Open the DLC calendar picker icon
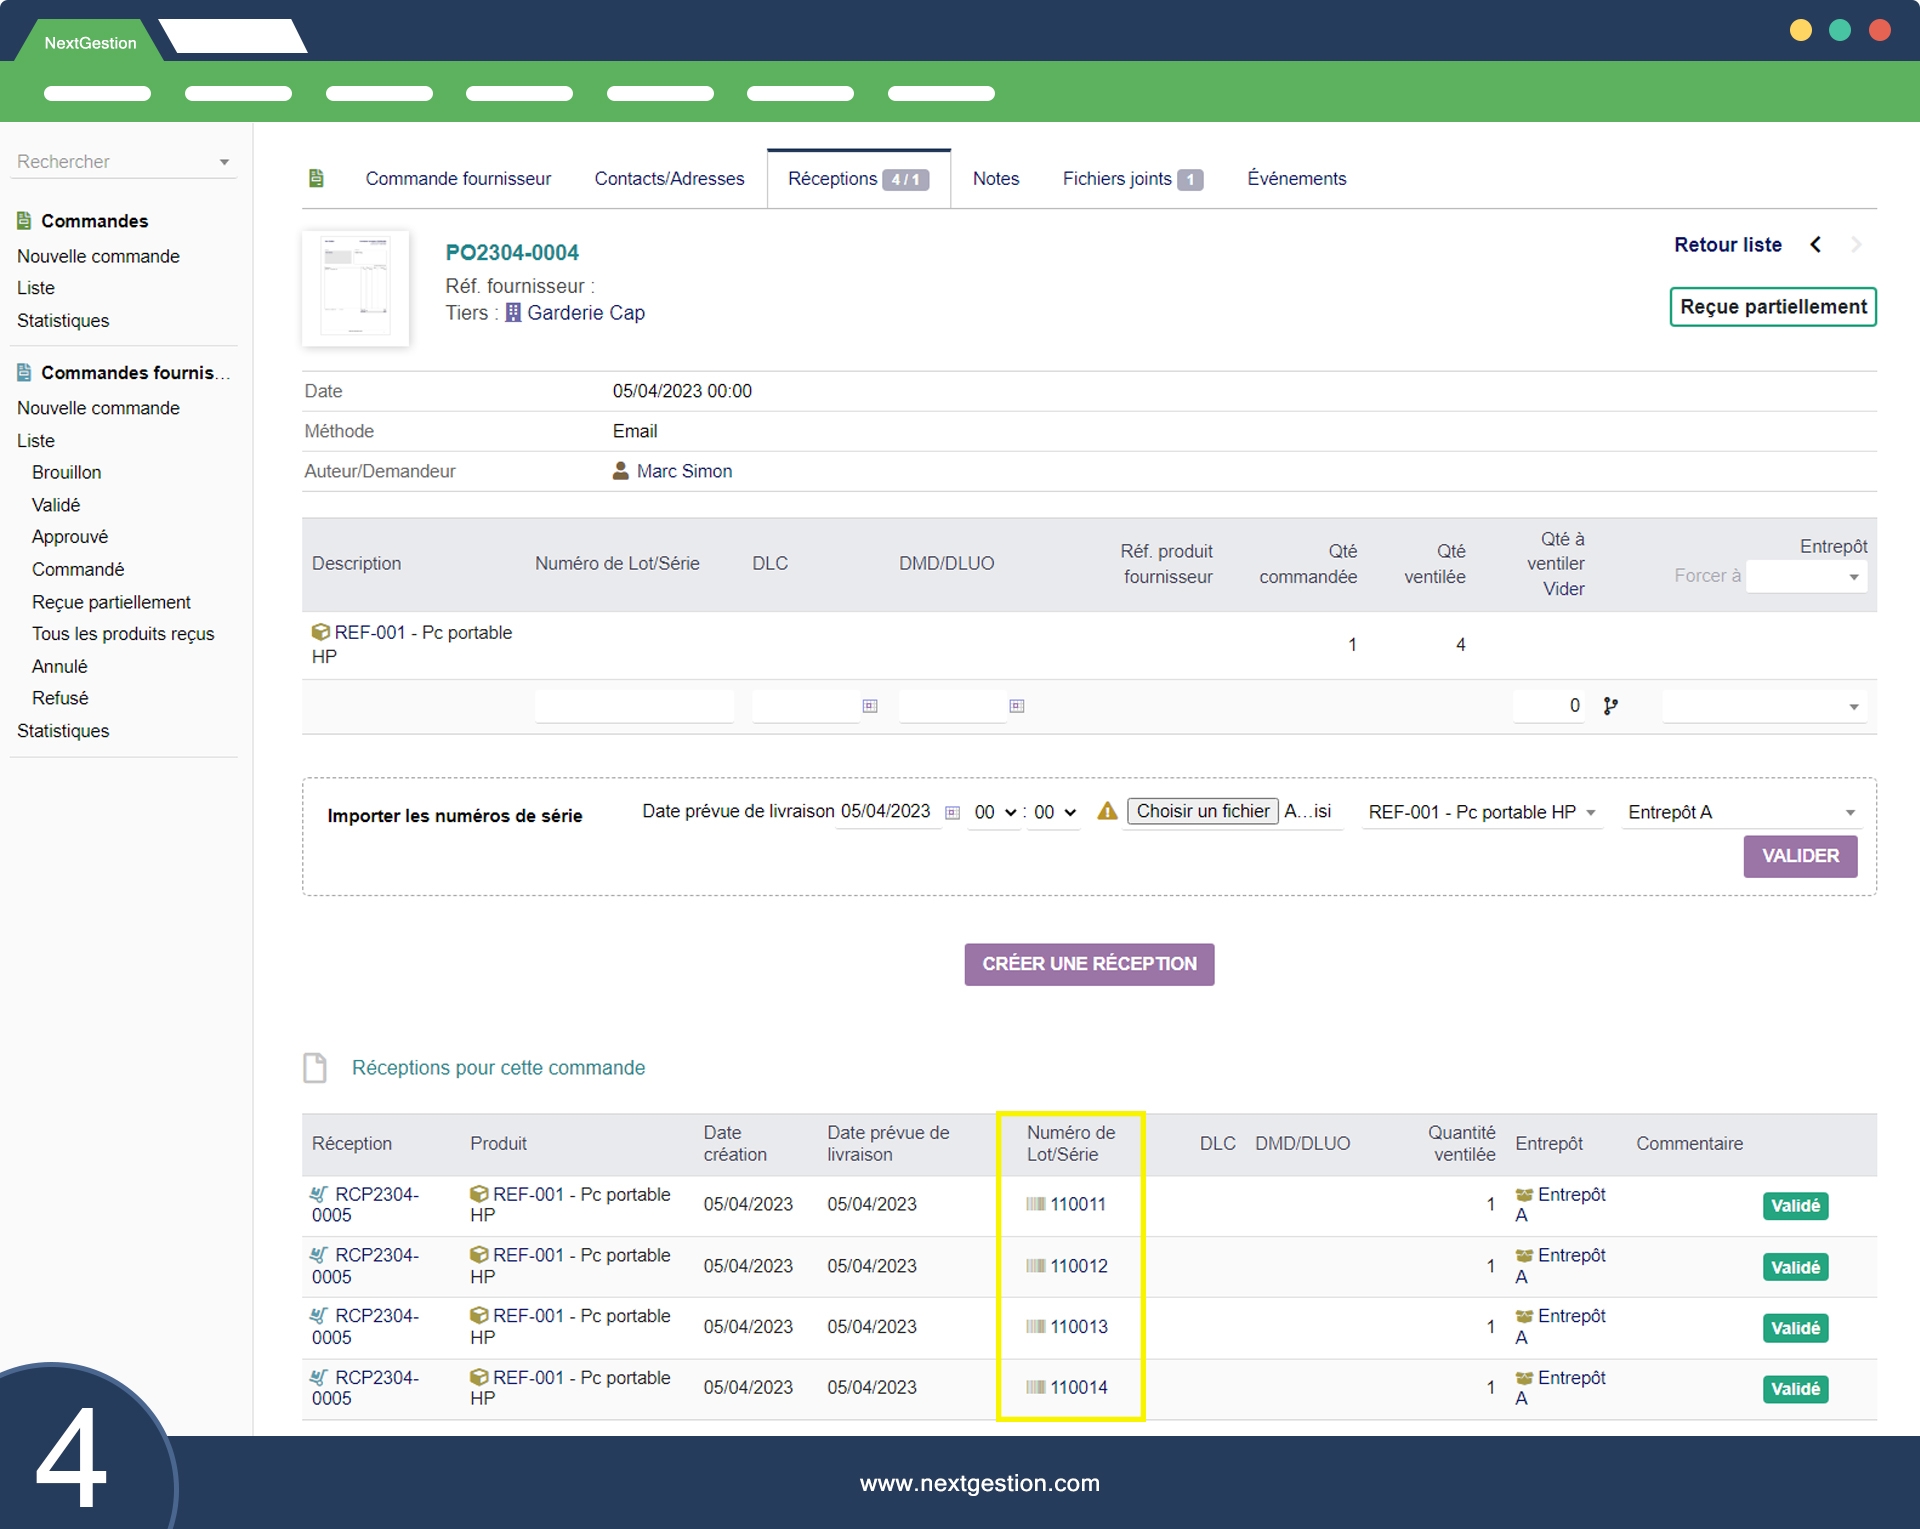The width and height of the screenshot is (1920, 1529). (870, 706)
